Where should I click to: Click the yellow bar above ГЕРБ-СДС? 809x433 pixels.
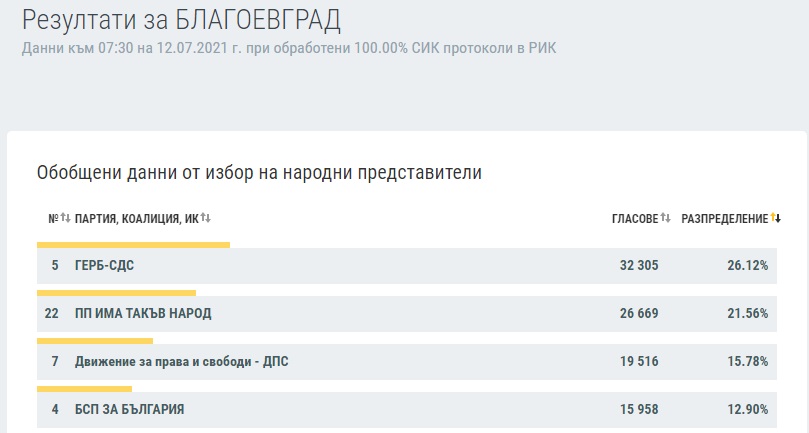pos(133,245)
